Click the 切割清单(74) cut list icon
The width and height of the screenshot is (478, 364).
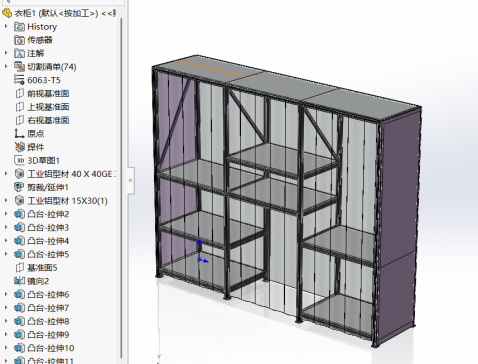coord(19,67)
